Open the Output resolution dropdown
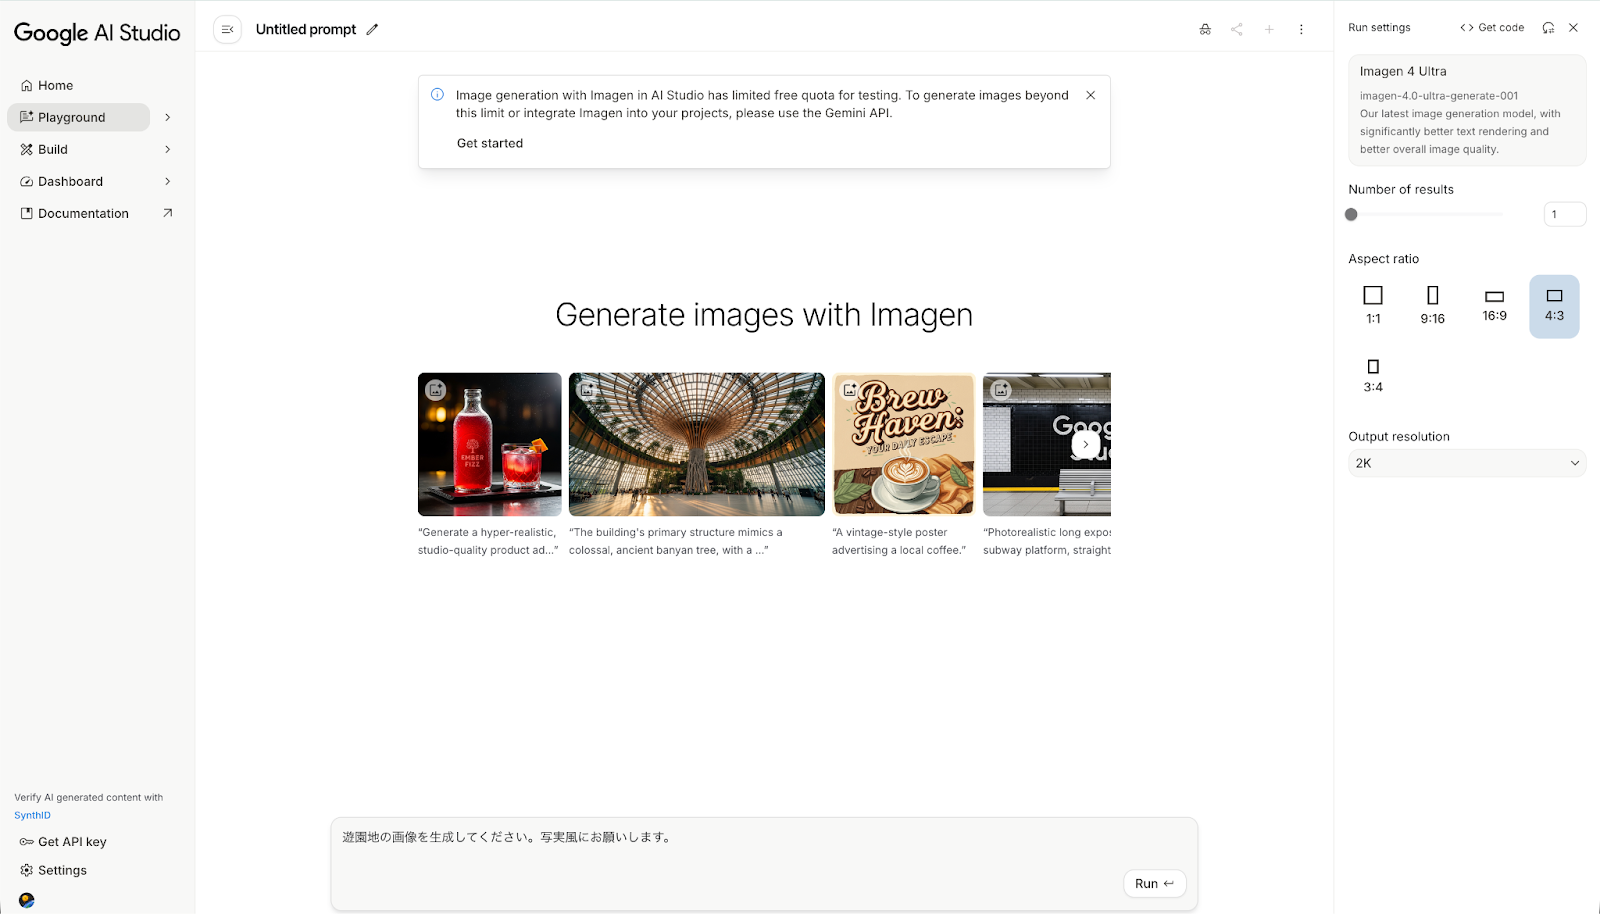Viewport: 1600px width, 914px height. coord(1466,462)
